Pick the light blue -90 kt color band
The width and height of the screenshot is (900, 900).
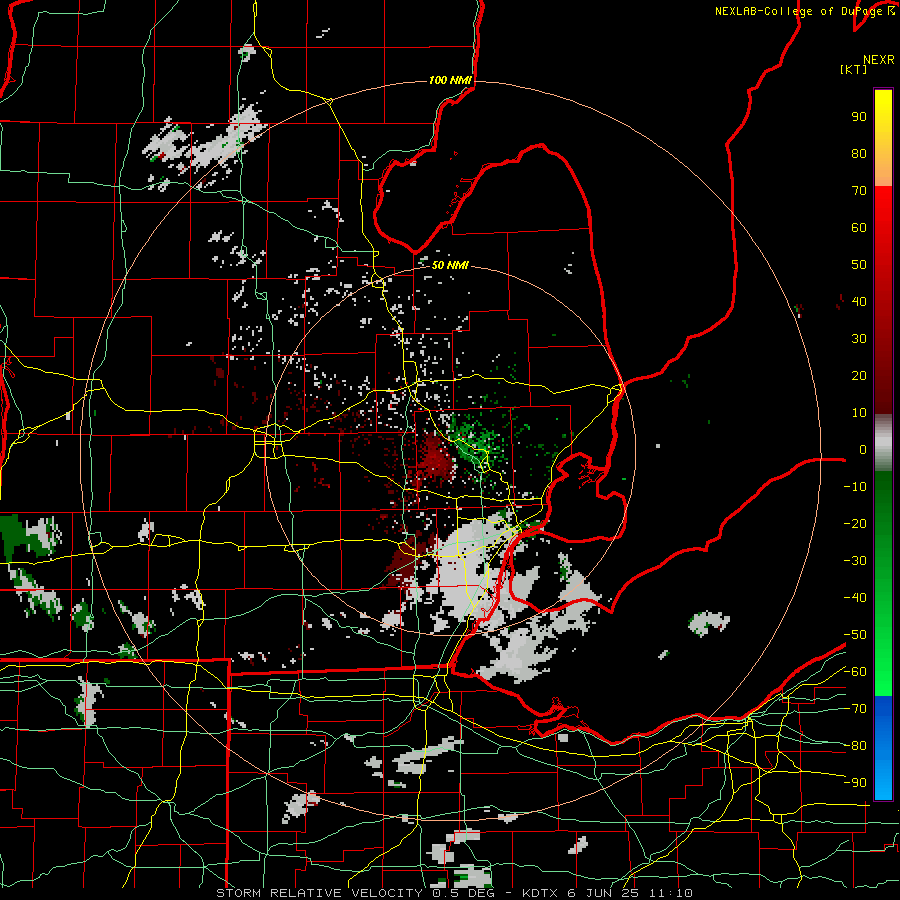(883, 783)
